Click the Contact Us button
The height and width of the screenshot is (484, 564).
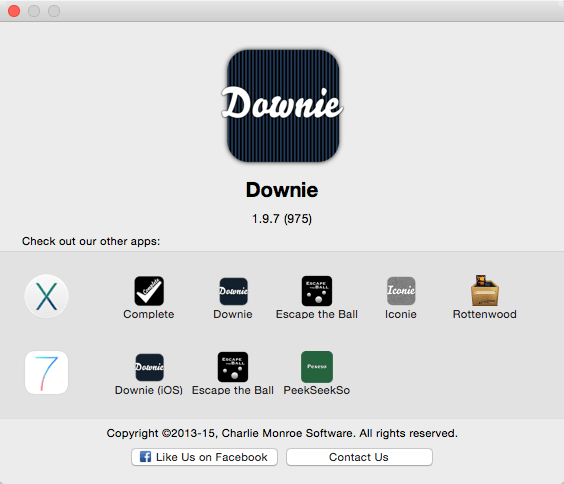(x=359, y=457)
